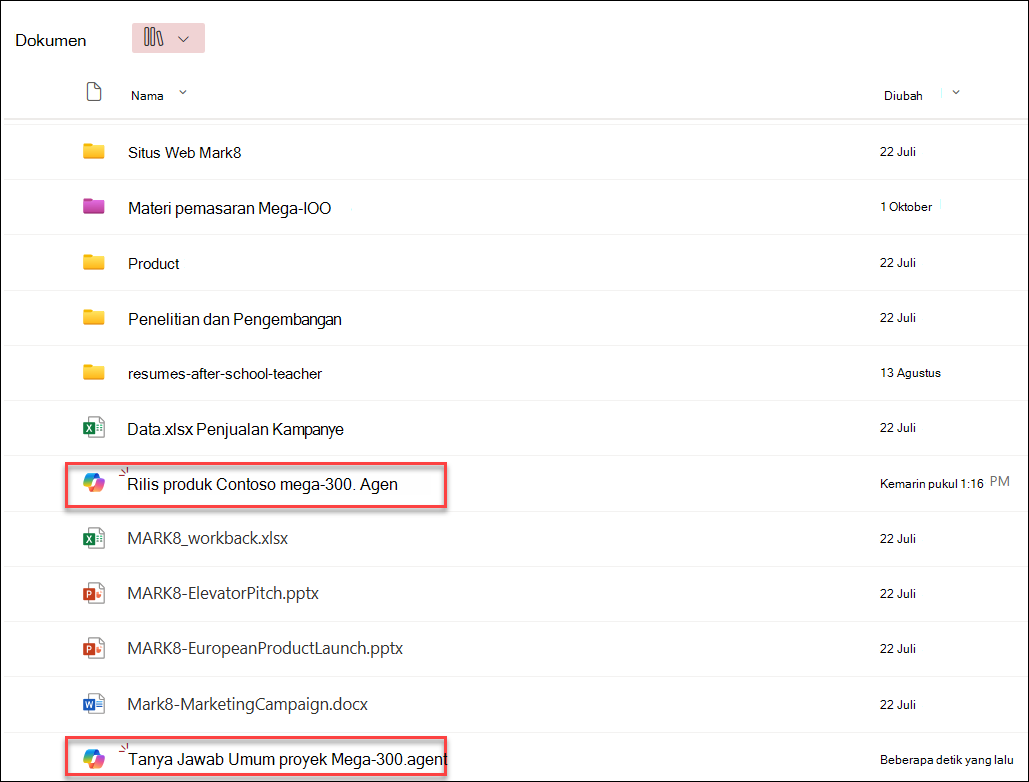Open Data.xlsx Penjualan Kampanye file

click(x=236, y=430)
